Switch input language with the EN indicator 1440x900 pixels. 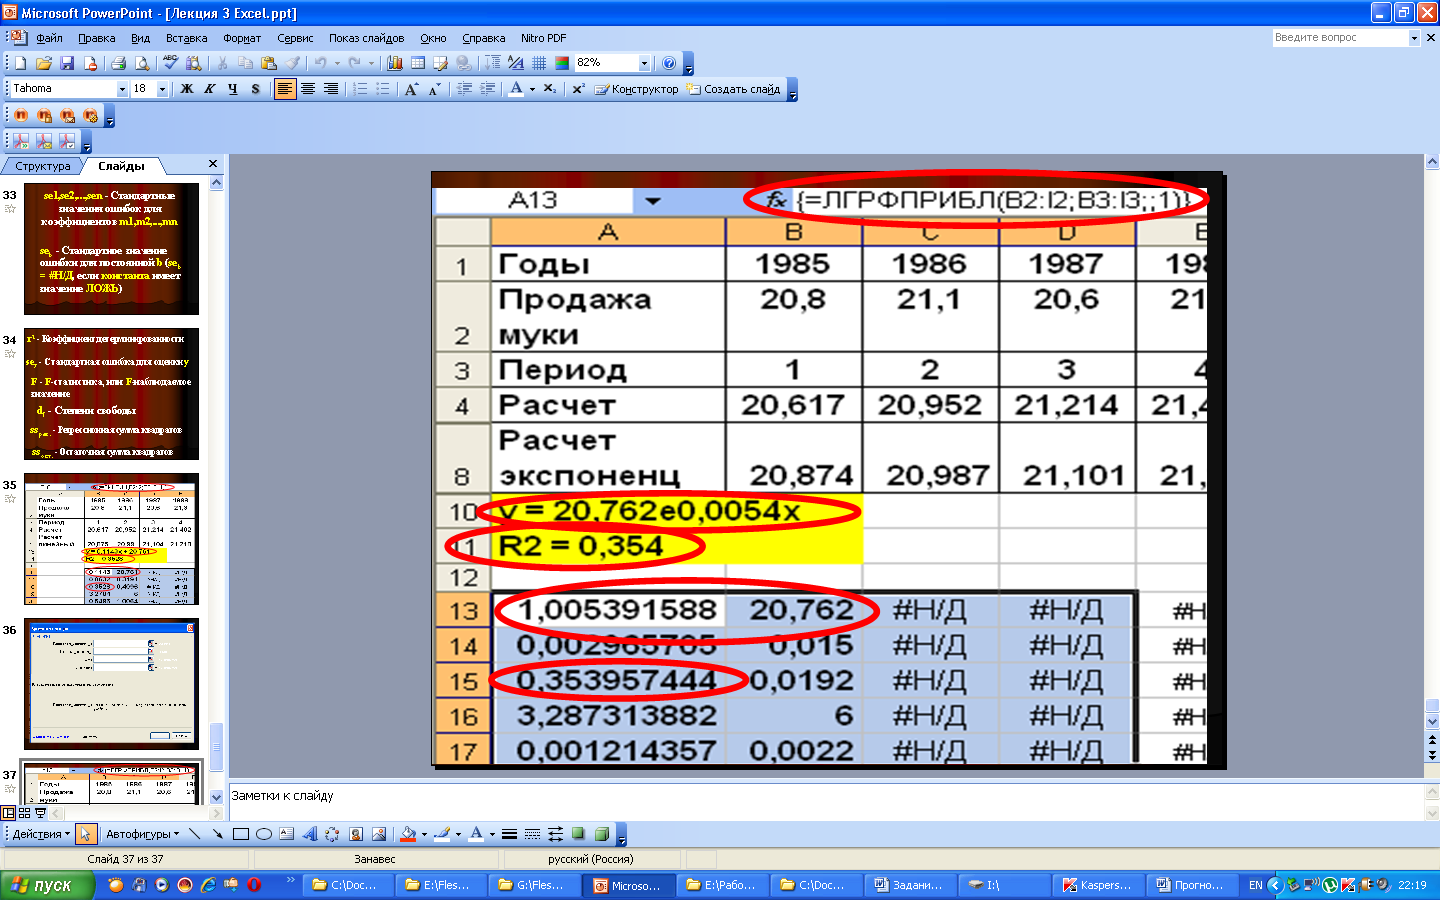(1256, 885)
